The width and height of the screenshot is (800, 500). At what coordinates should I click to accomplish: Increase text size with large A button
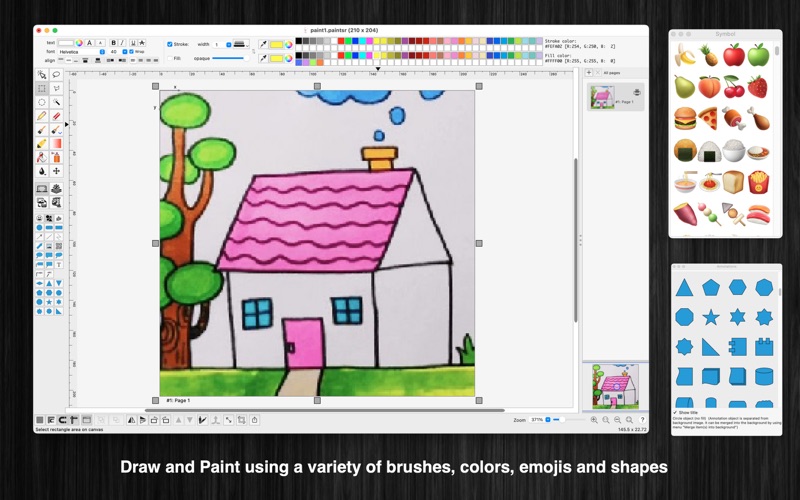90,43
